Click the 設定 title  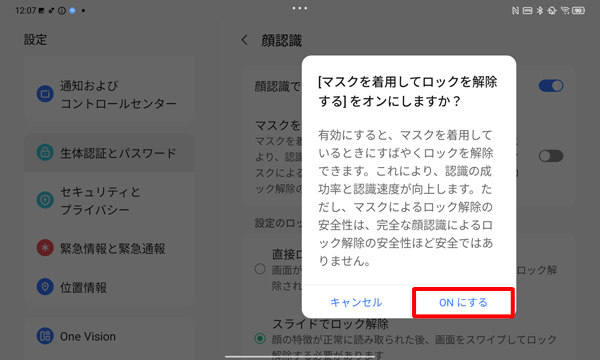point(35,39)
